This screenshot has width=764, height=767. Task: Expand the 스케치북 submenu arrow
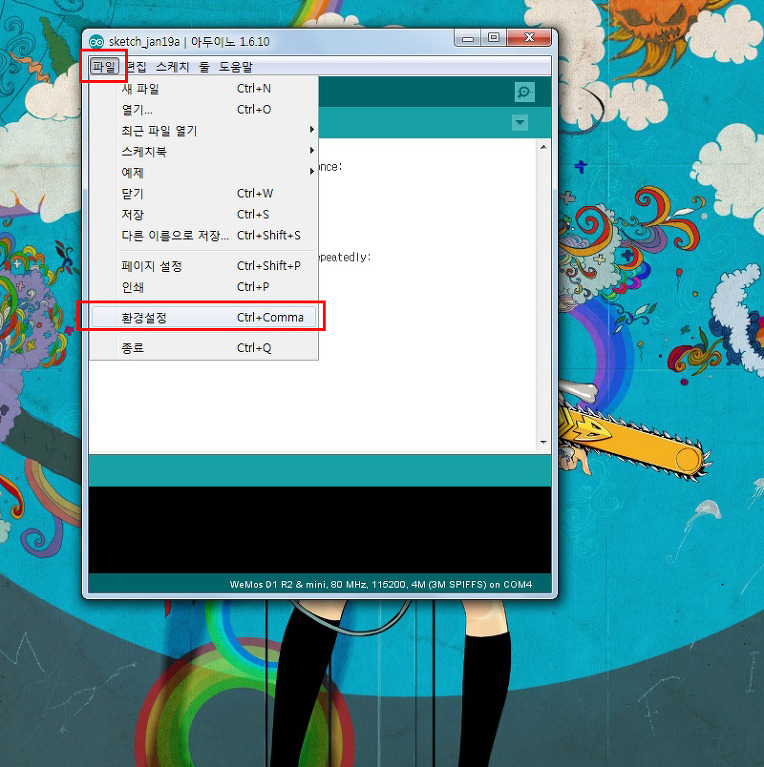click(x=312, y=151)
